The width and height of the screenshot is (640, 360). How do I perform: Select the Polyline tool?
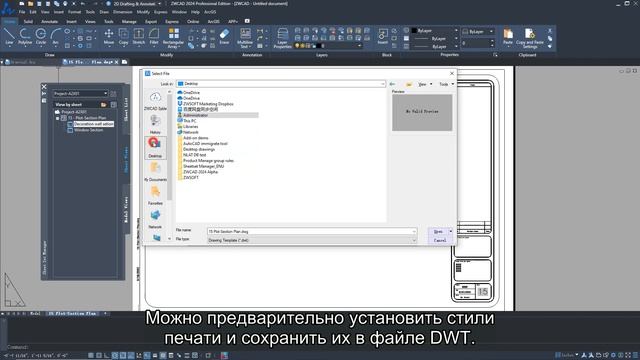tap(25, 36)
